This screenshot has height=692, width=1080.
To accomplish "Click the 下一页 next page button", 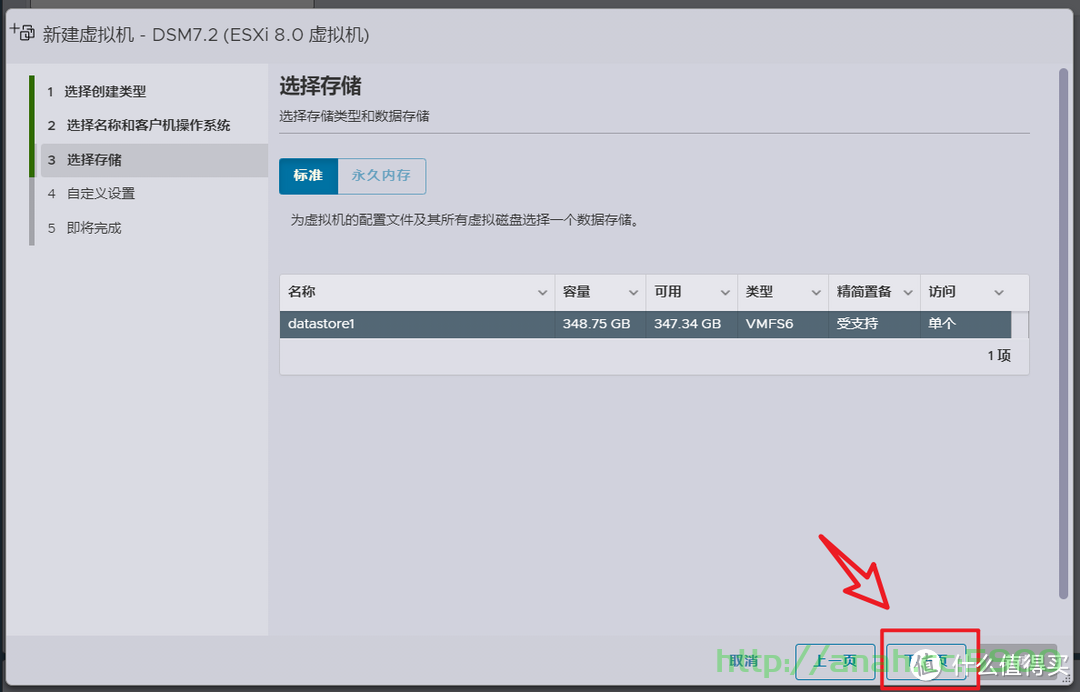I will click(x=926, y=662).
